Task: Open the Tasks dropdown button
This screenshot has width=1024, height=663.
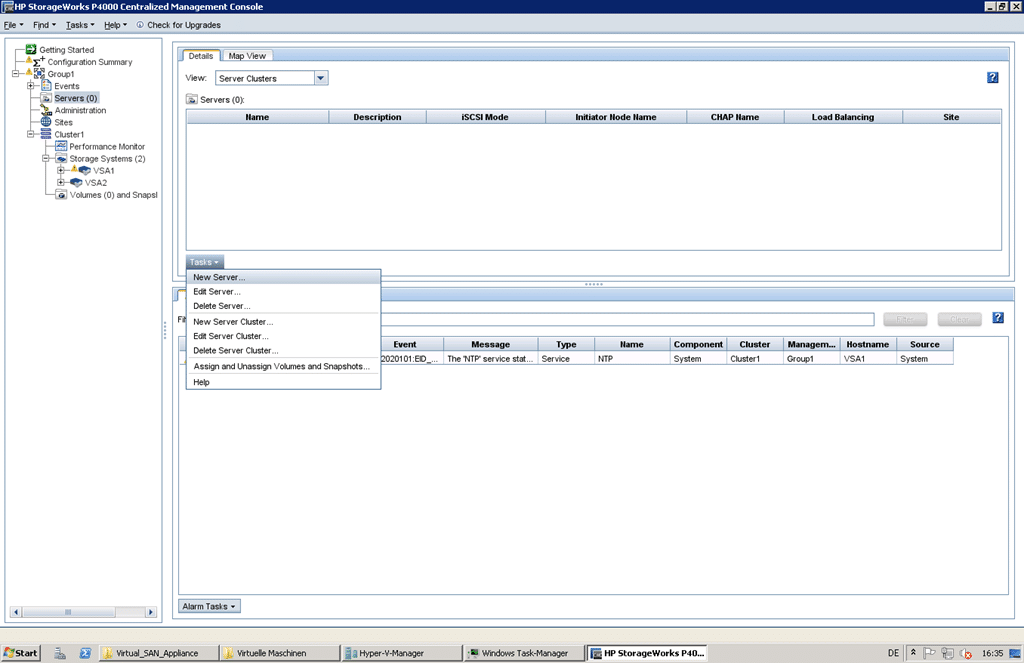Action: [x=204, y=262]
